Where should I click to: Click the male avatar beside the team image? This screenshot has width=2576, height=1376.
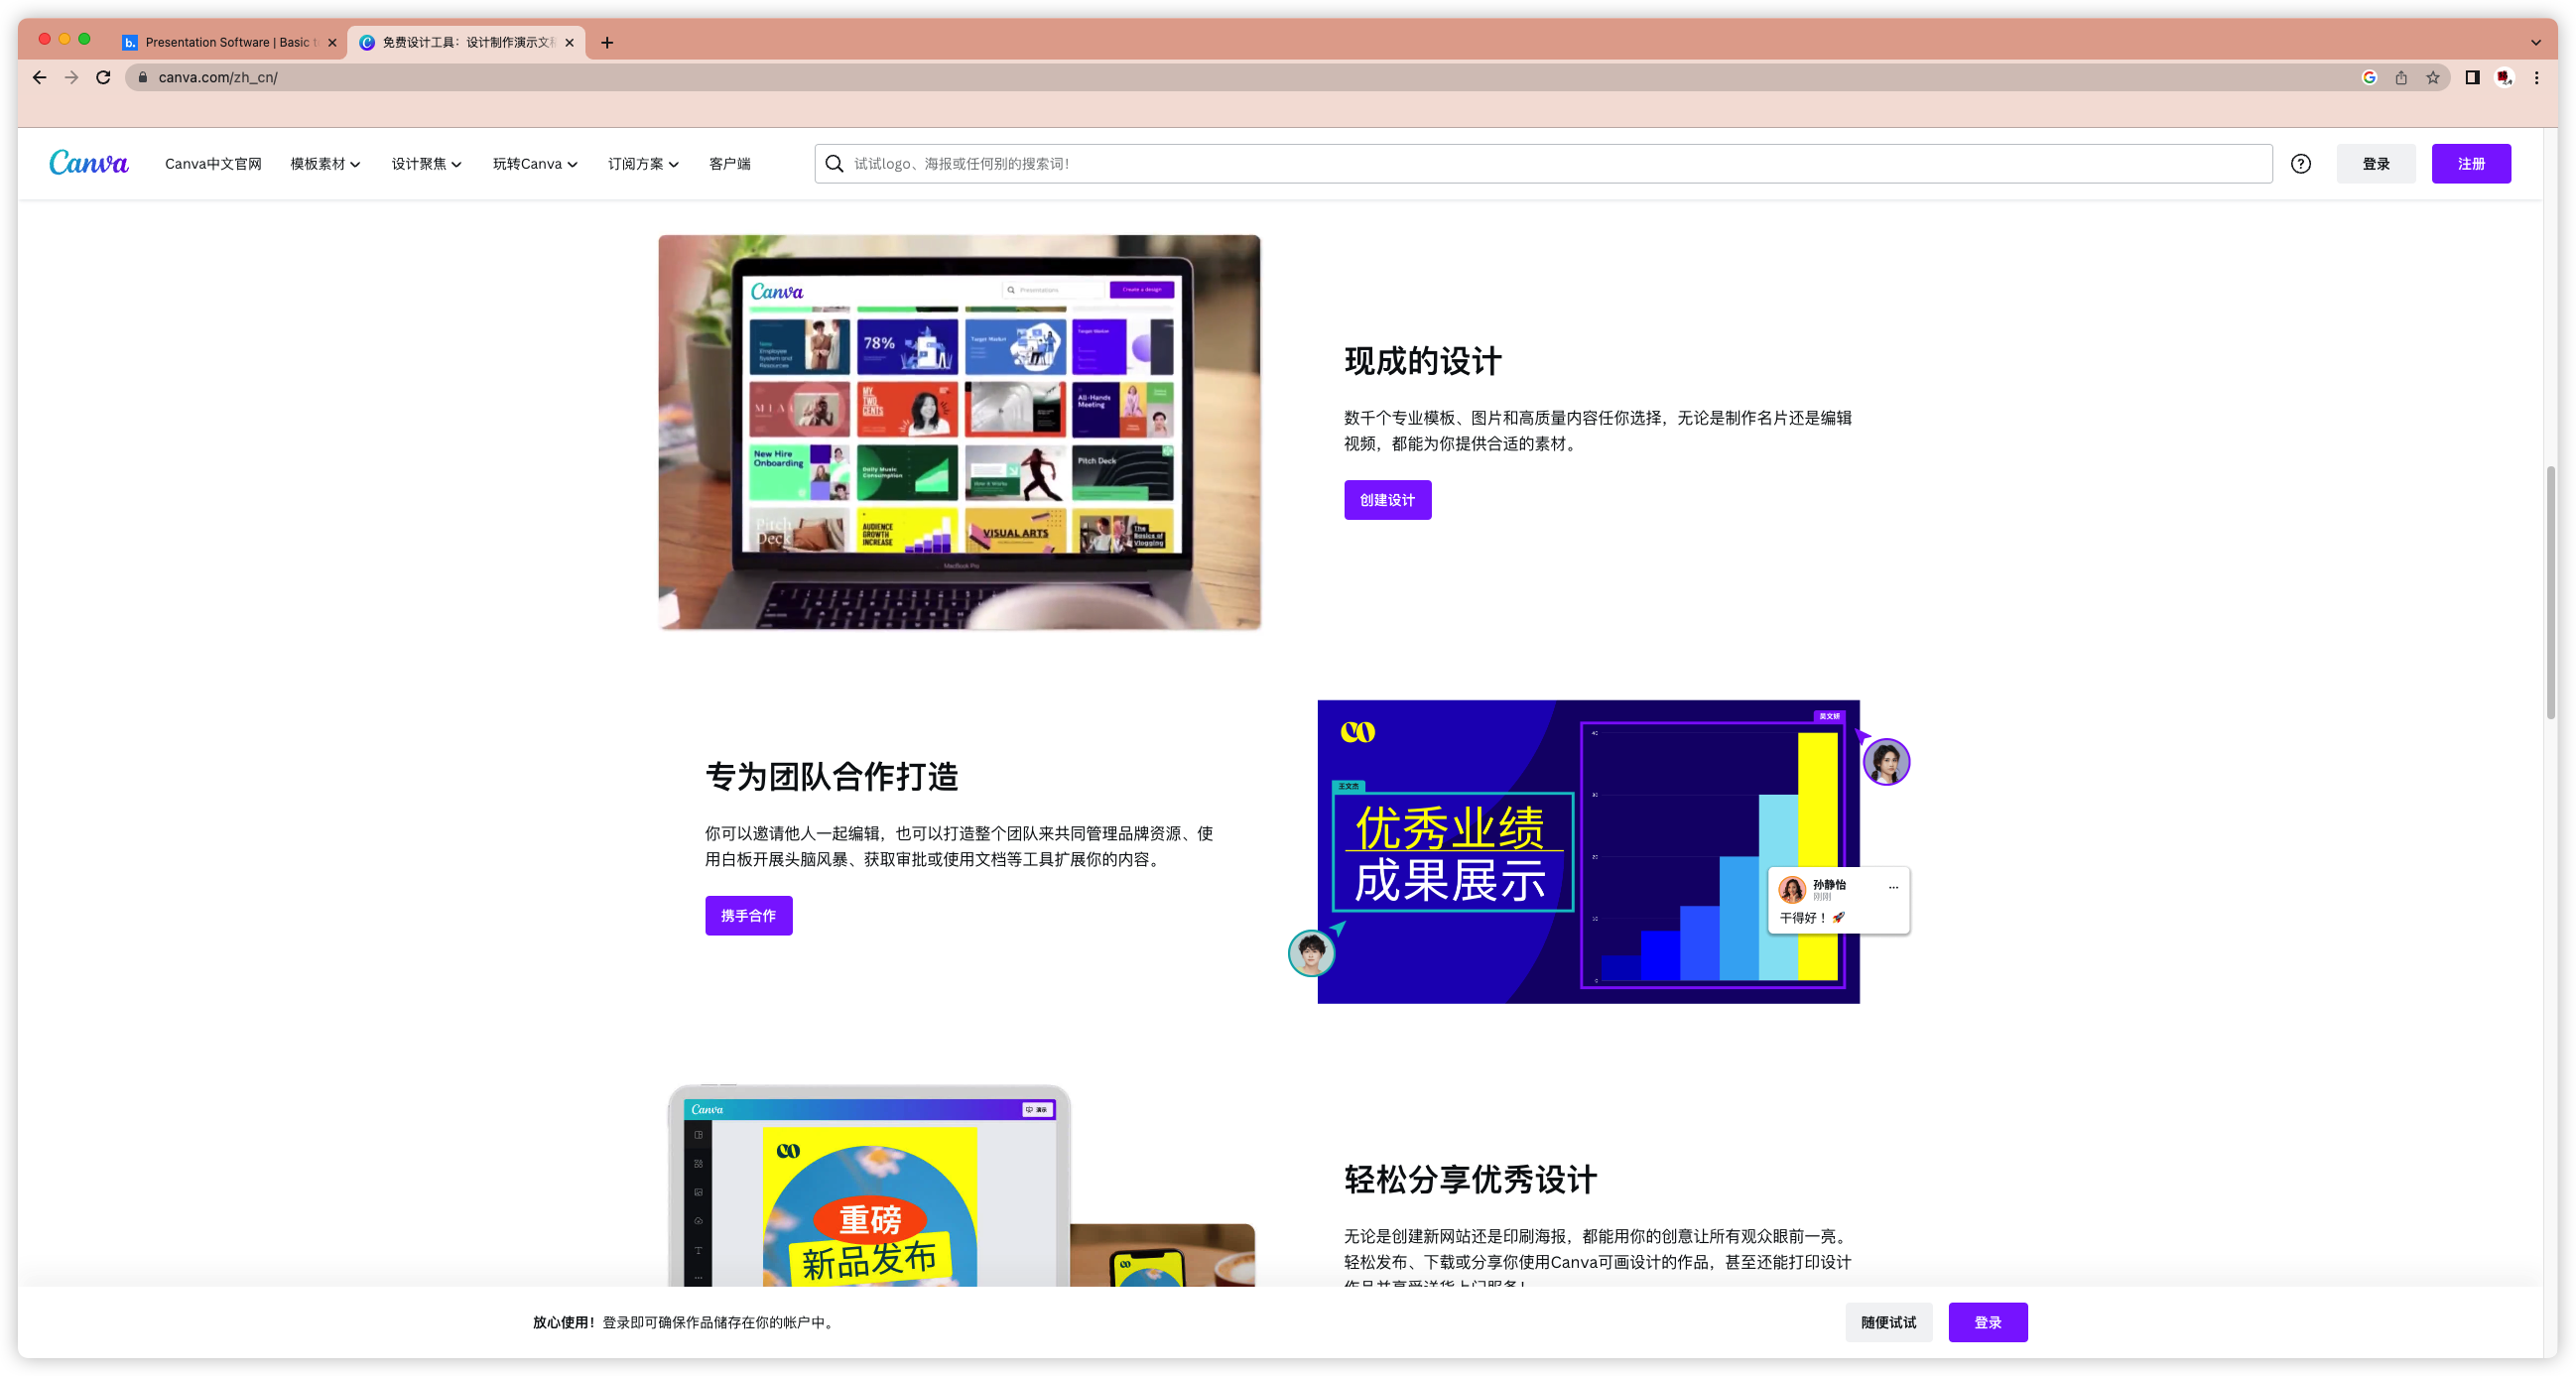tap(1310, 952)
